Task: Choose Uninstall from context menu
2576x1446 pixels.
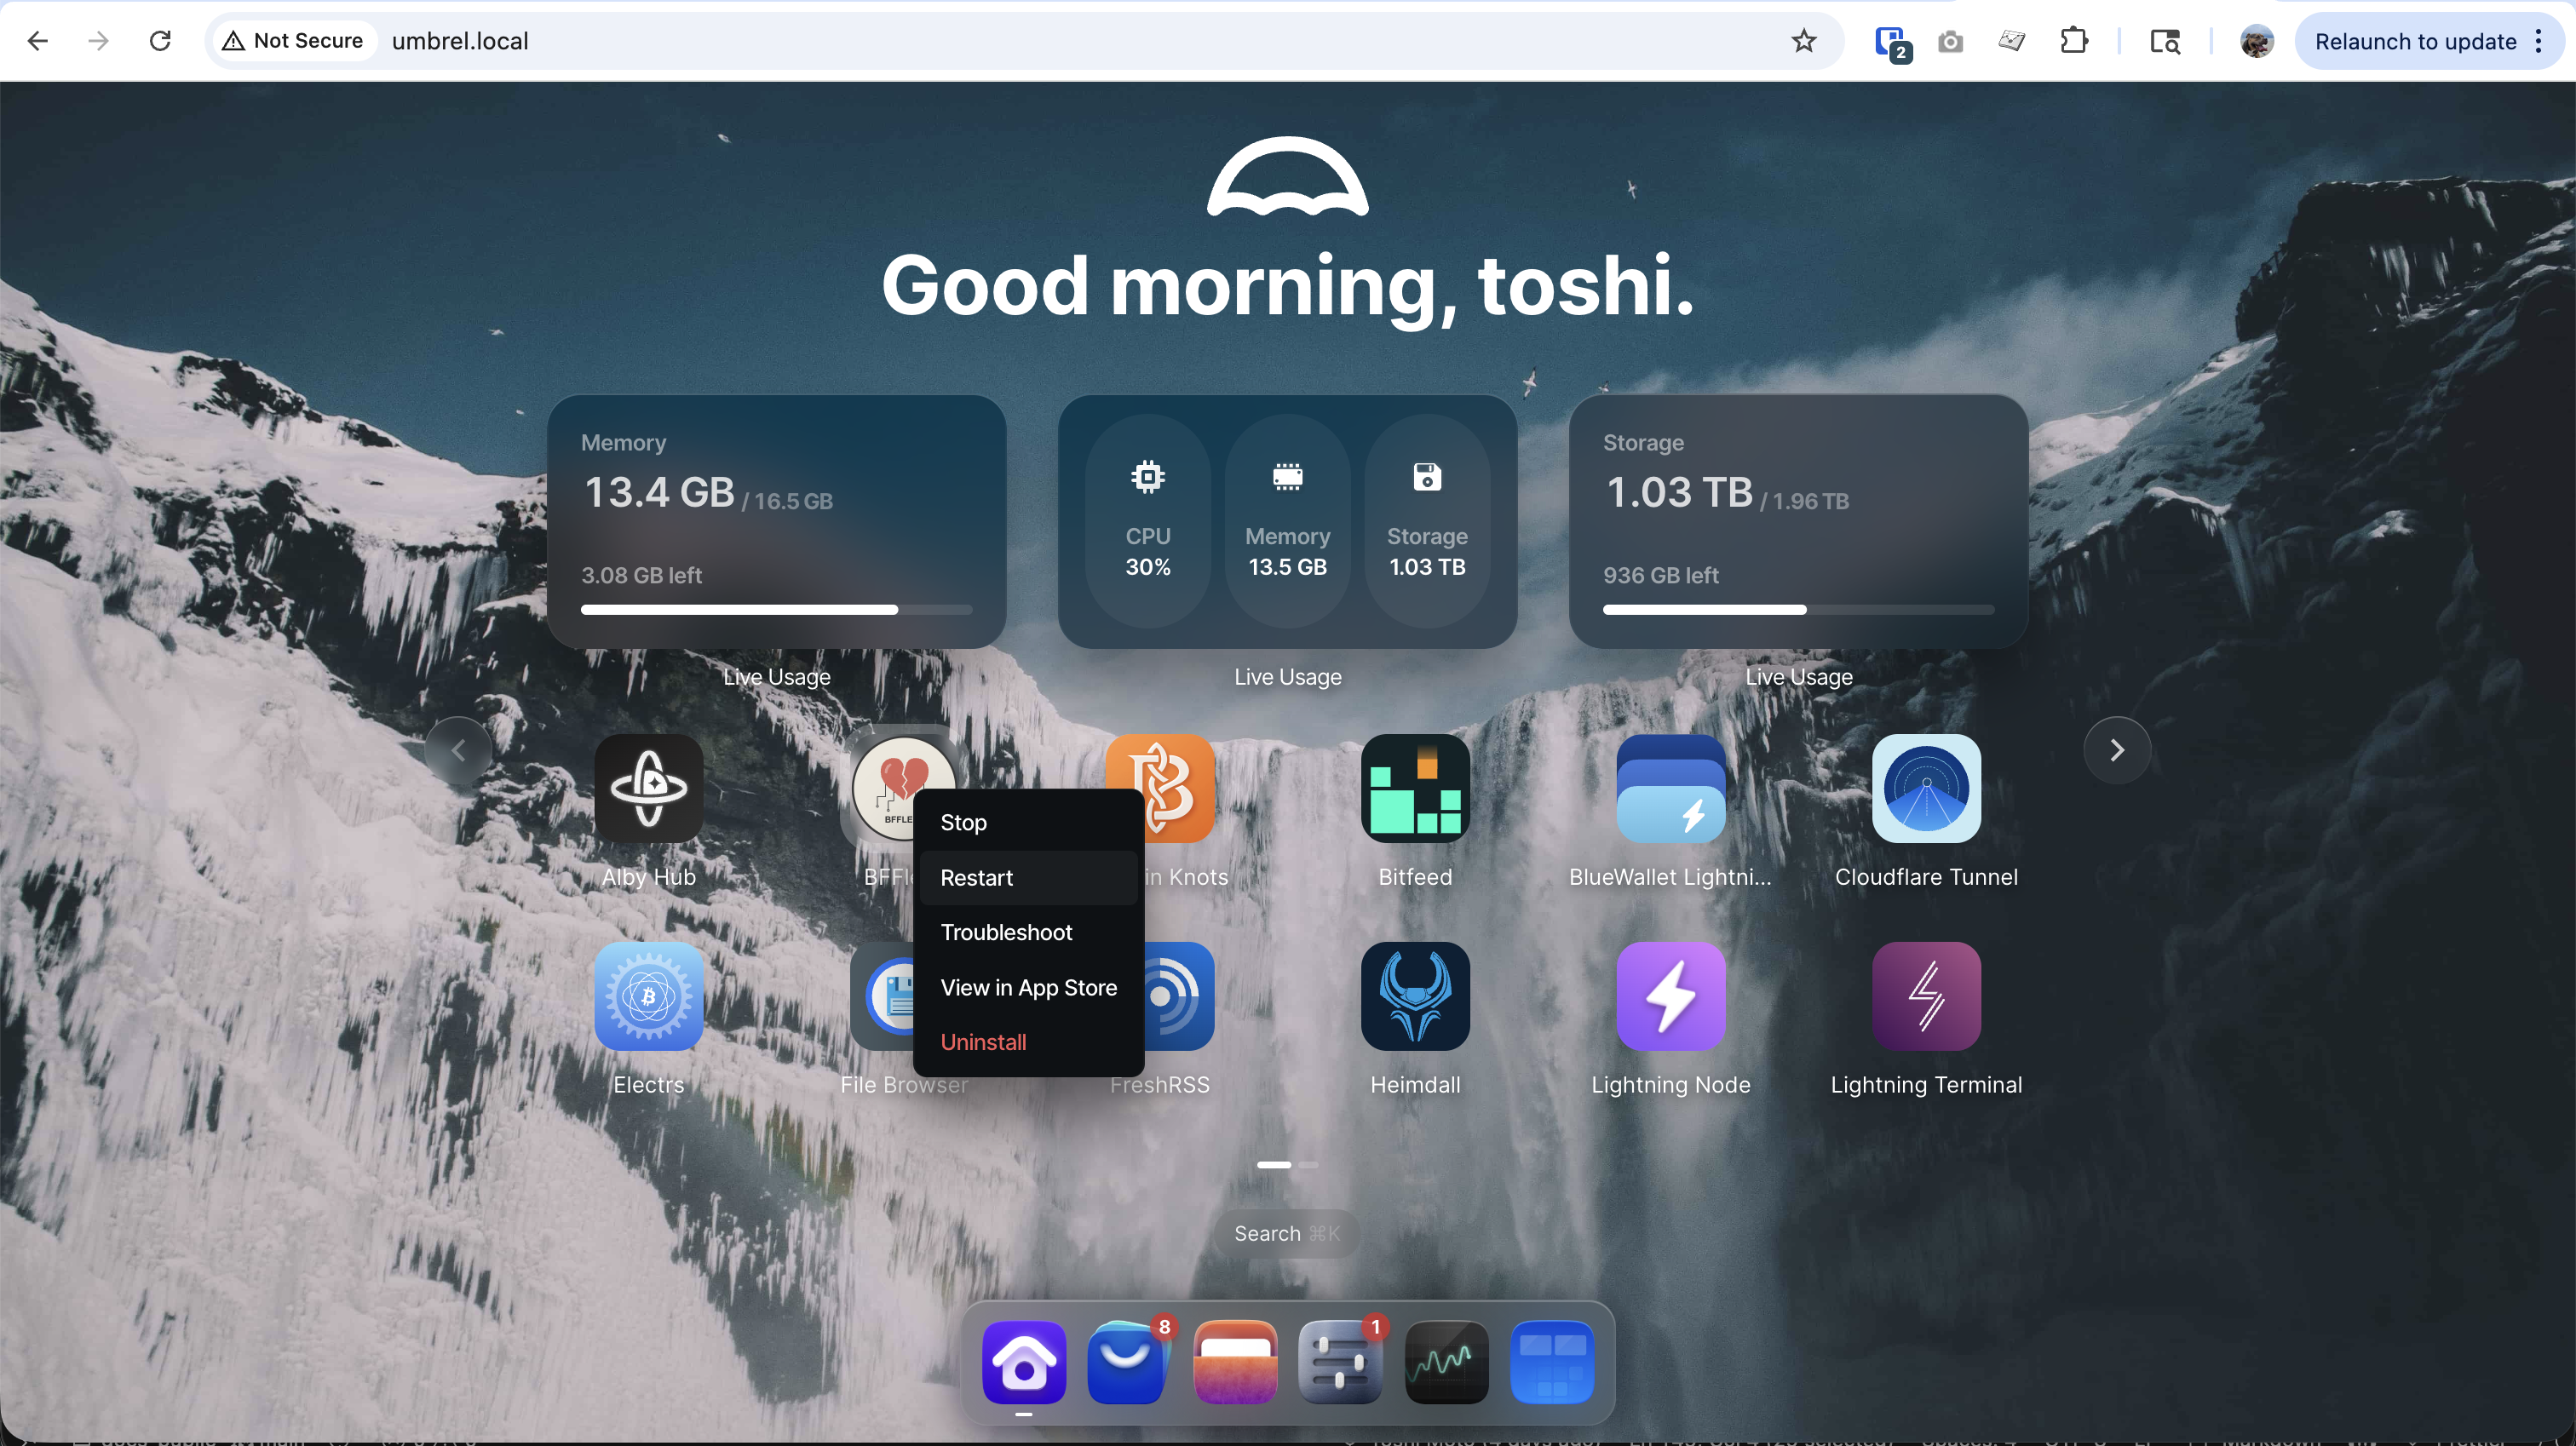Action: point(983,1042)
